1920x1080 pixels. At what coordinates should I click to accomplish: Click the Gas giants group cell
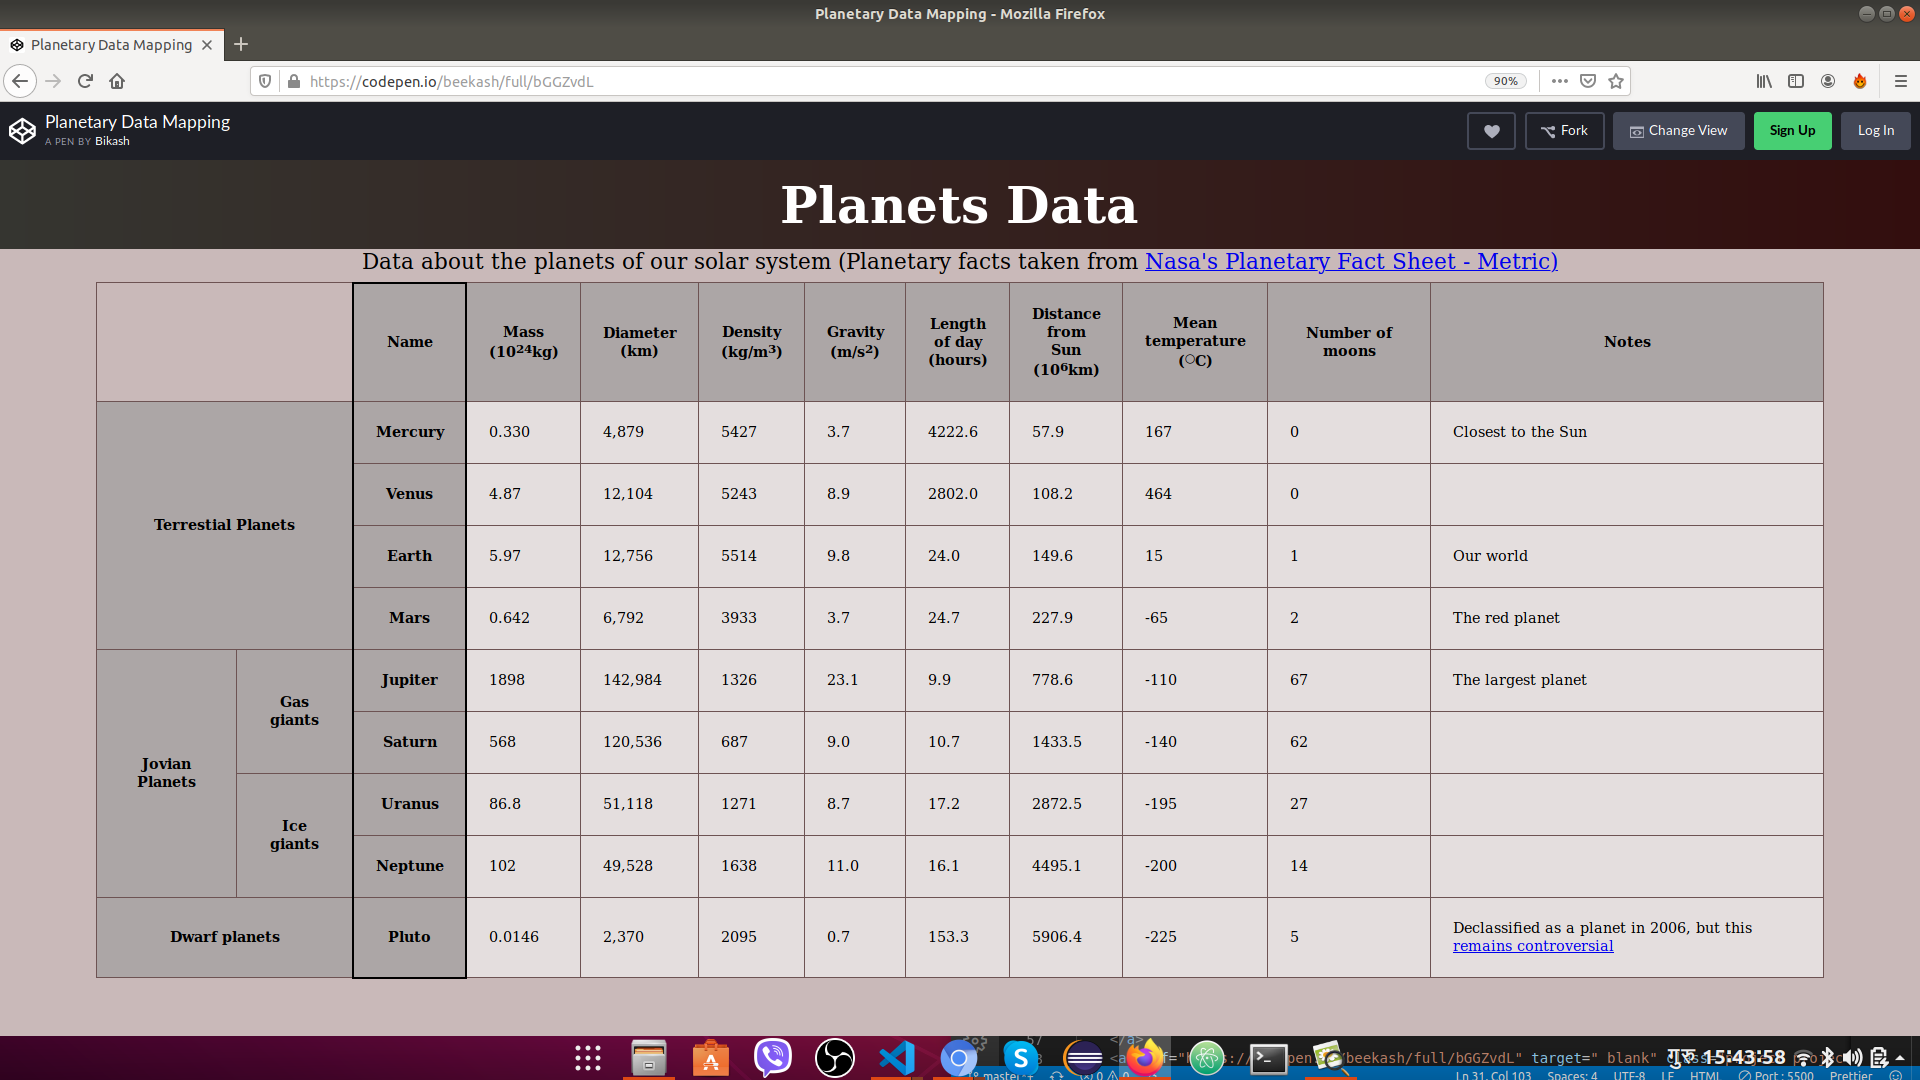(x=294, y=711)
